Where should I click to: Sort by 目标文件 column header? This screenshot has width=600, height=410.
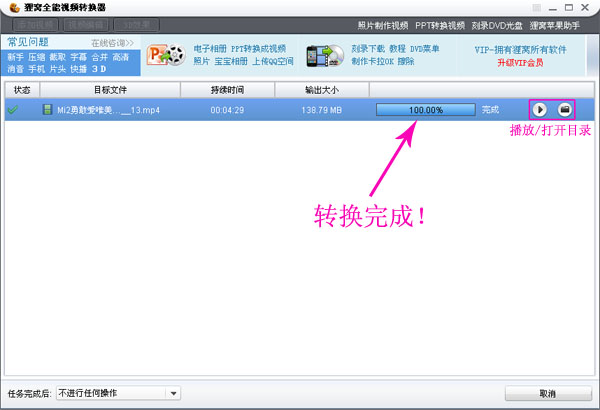pos(110,90)
